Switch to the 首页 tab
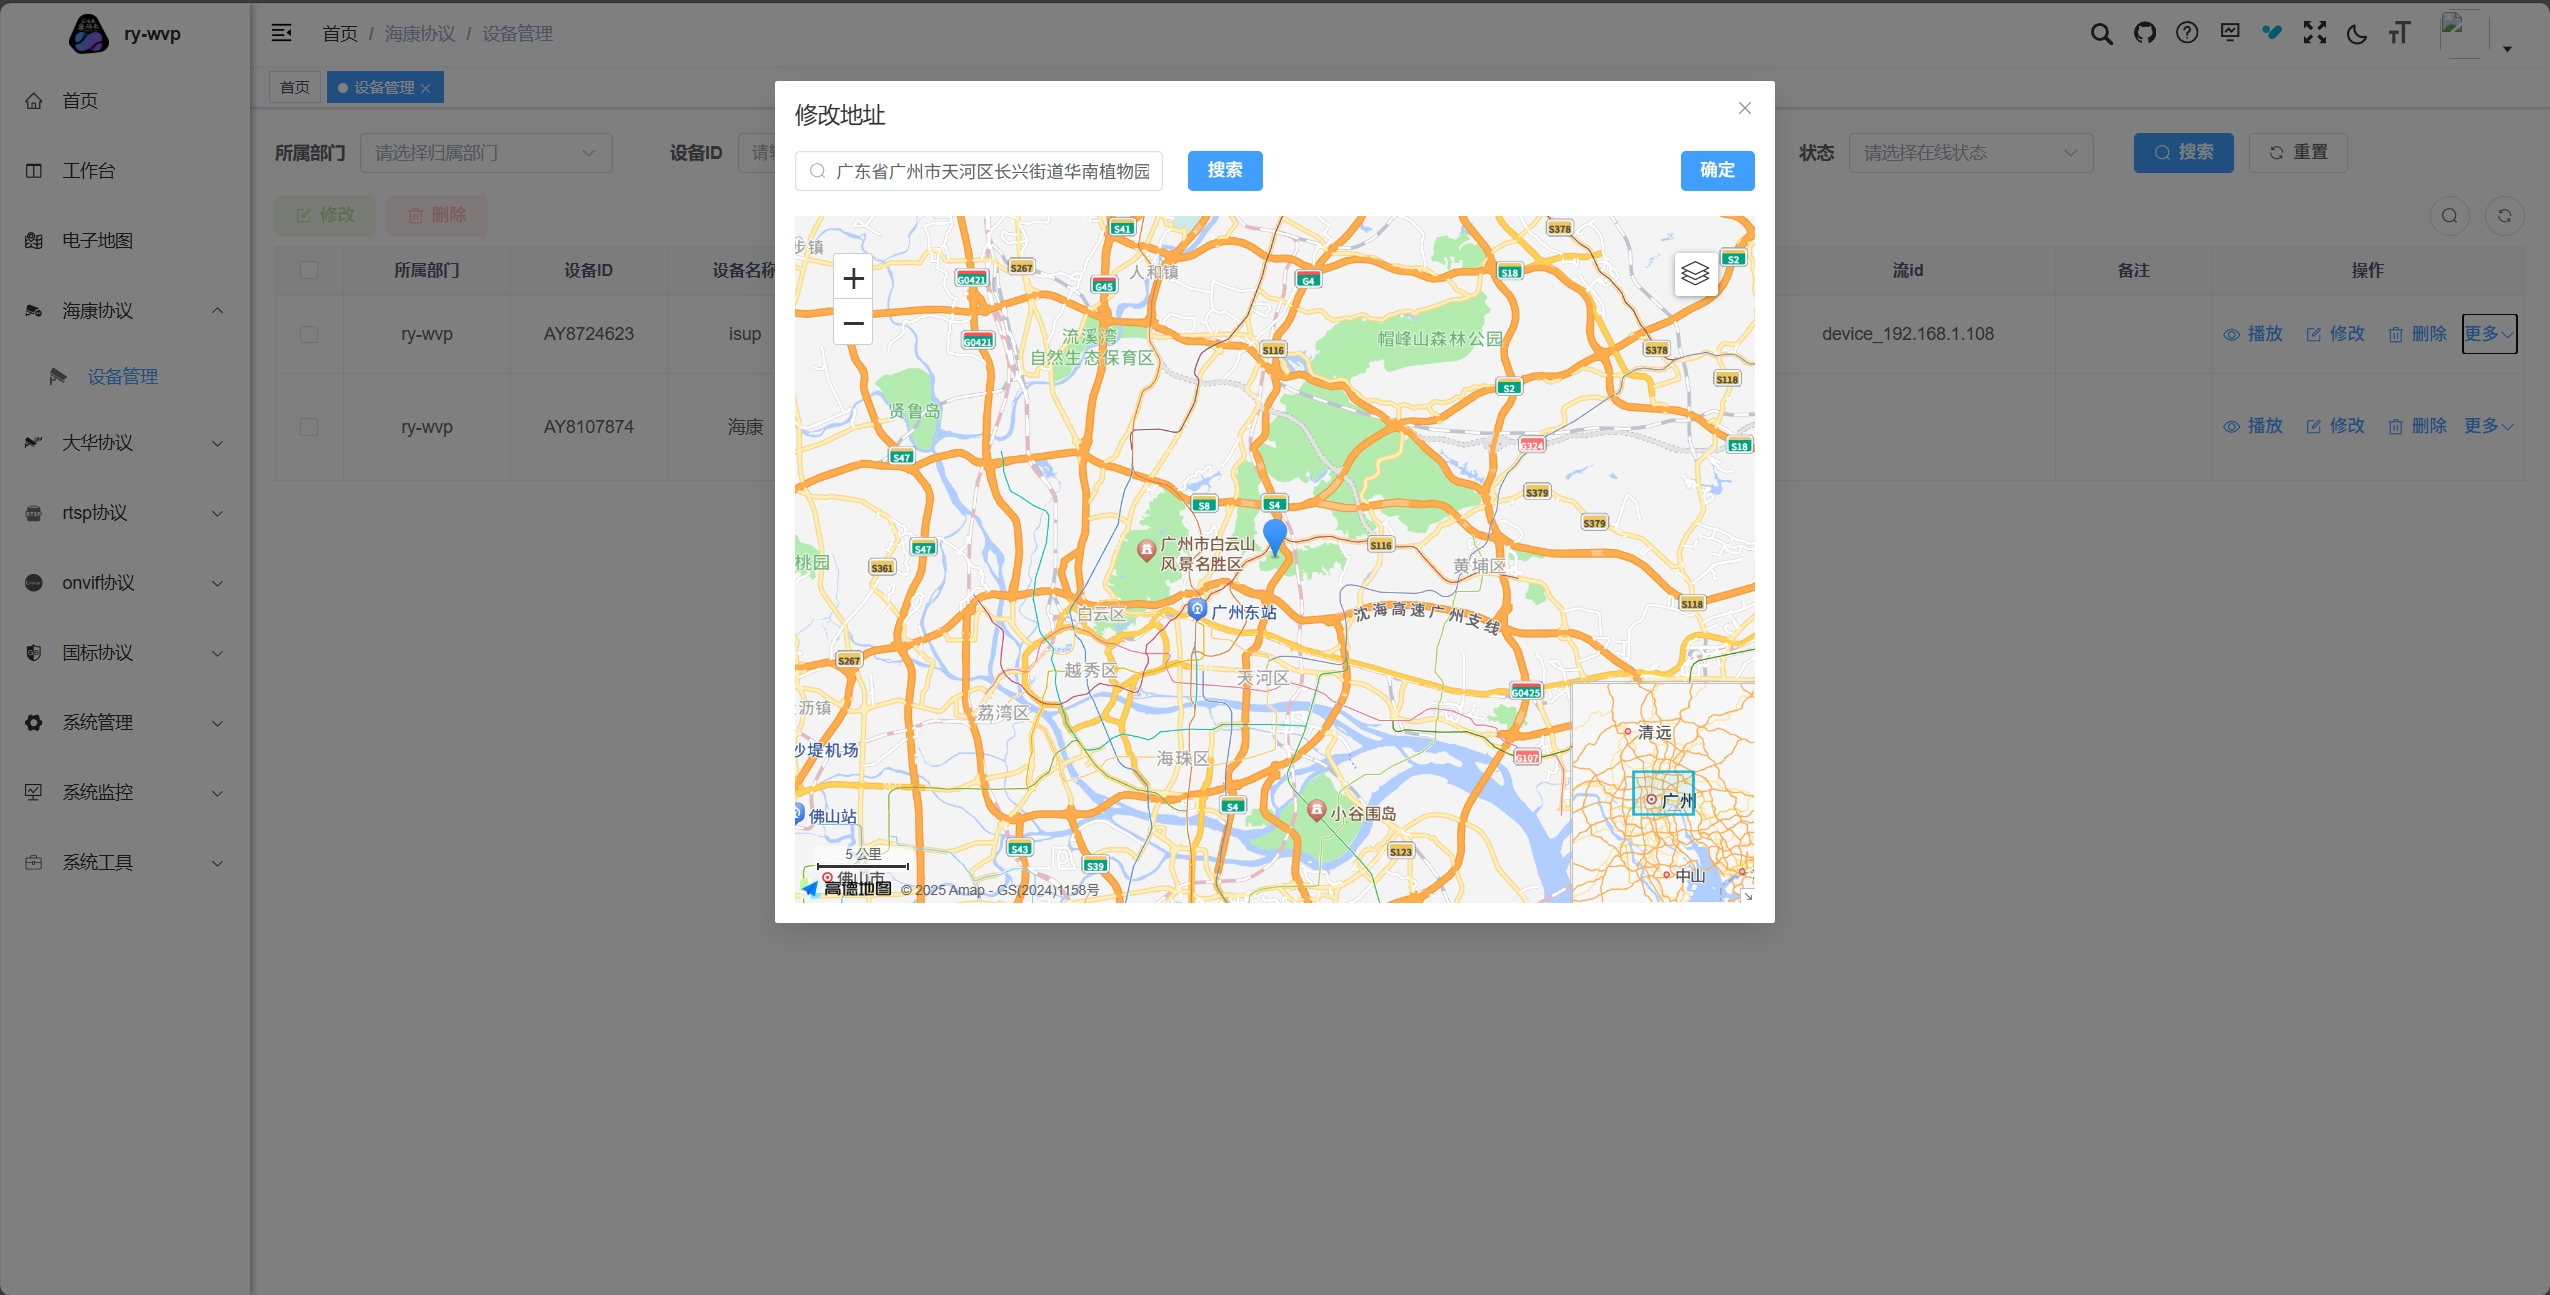Viewport: 2550px width, 1295px height. (294, 88)
